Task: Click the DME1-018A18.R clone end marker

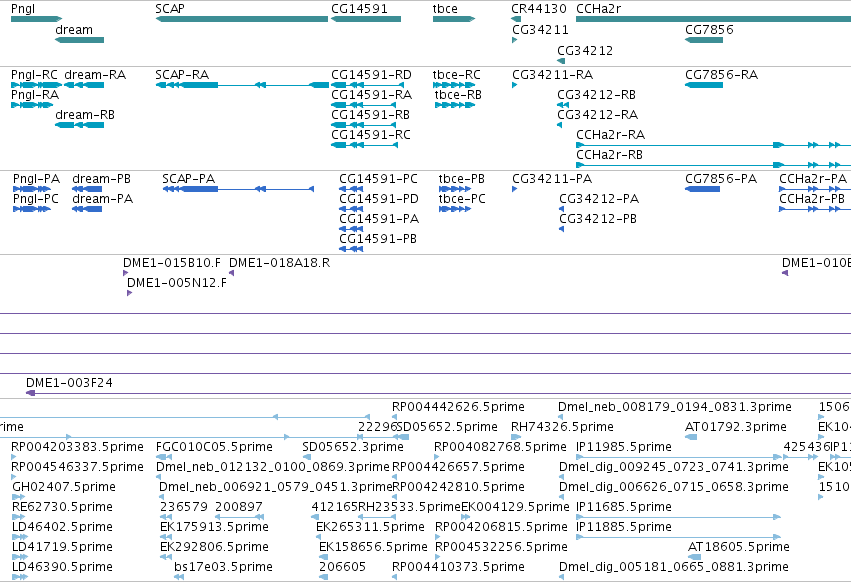Action: coord(232,273)
